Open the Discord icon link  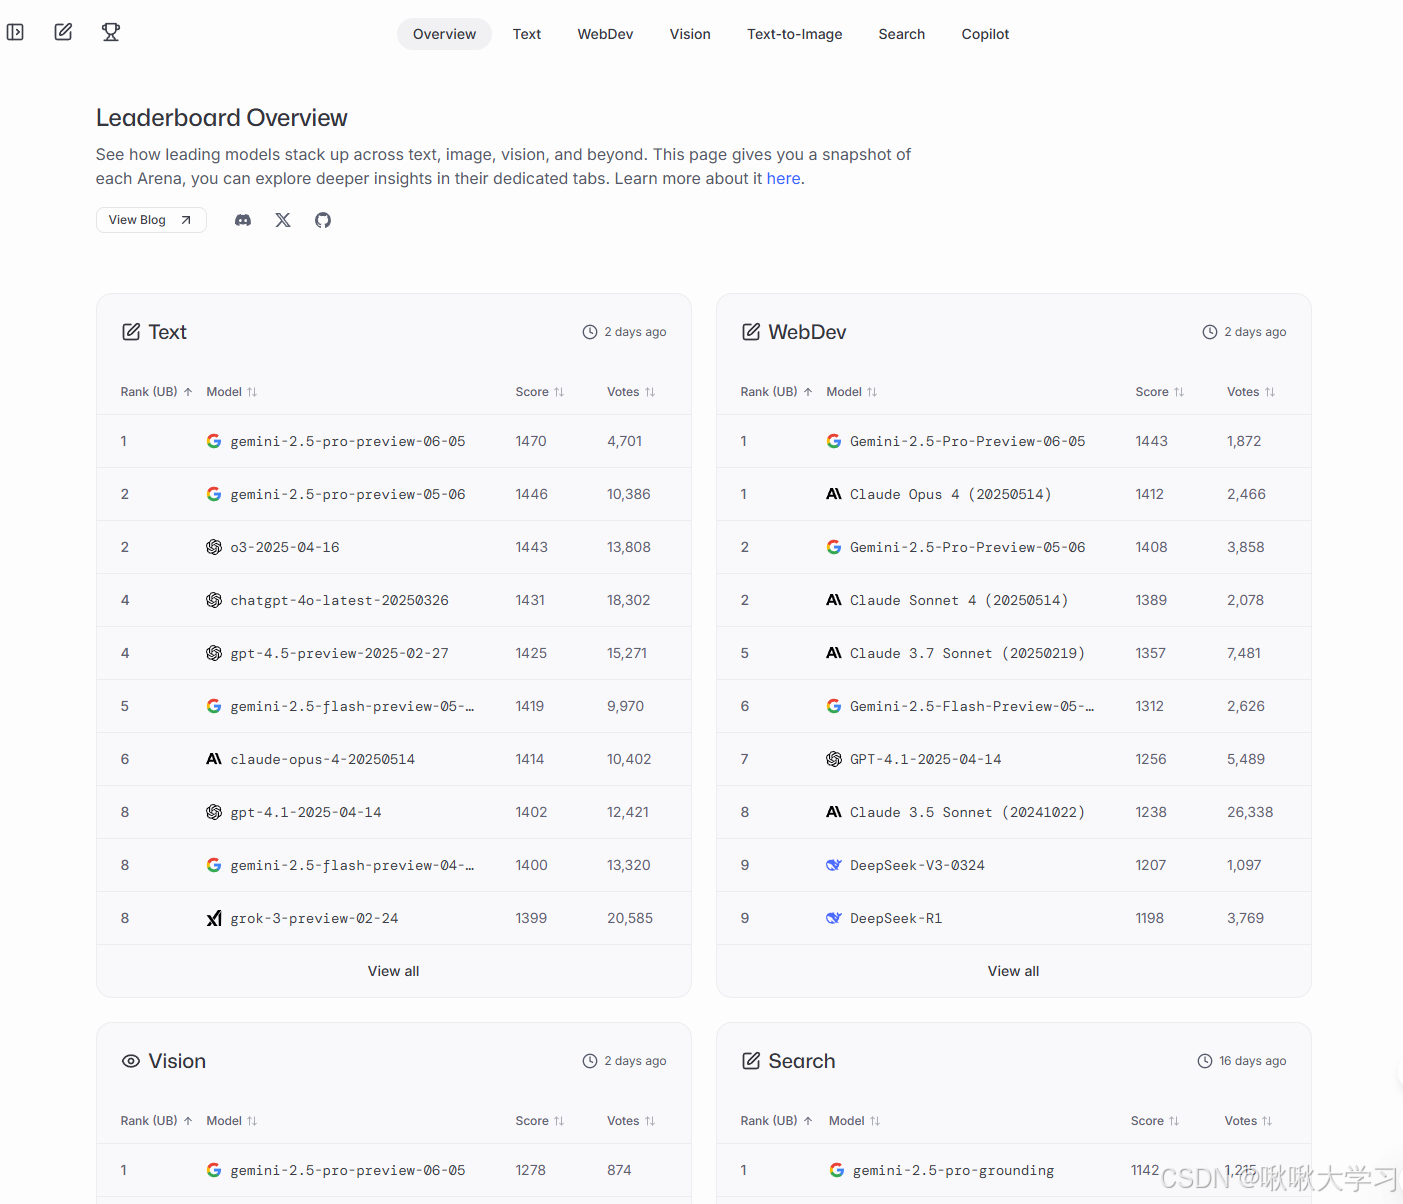point(243,220)
